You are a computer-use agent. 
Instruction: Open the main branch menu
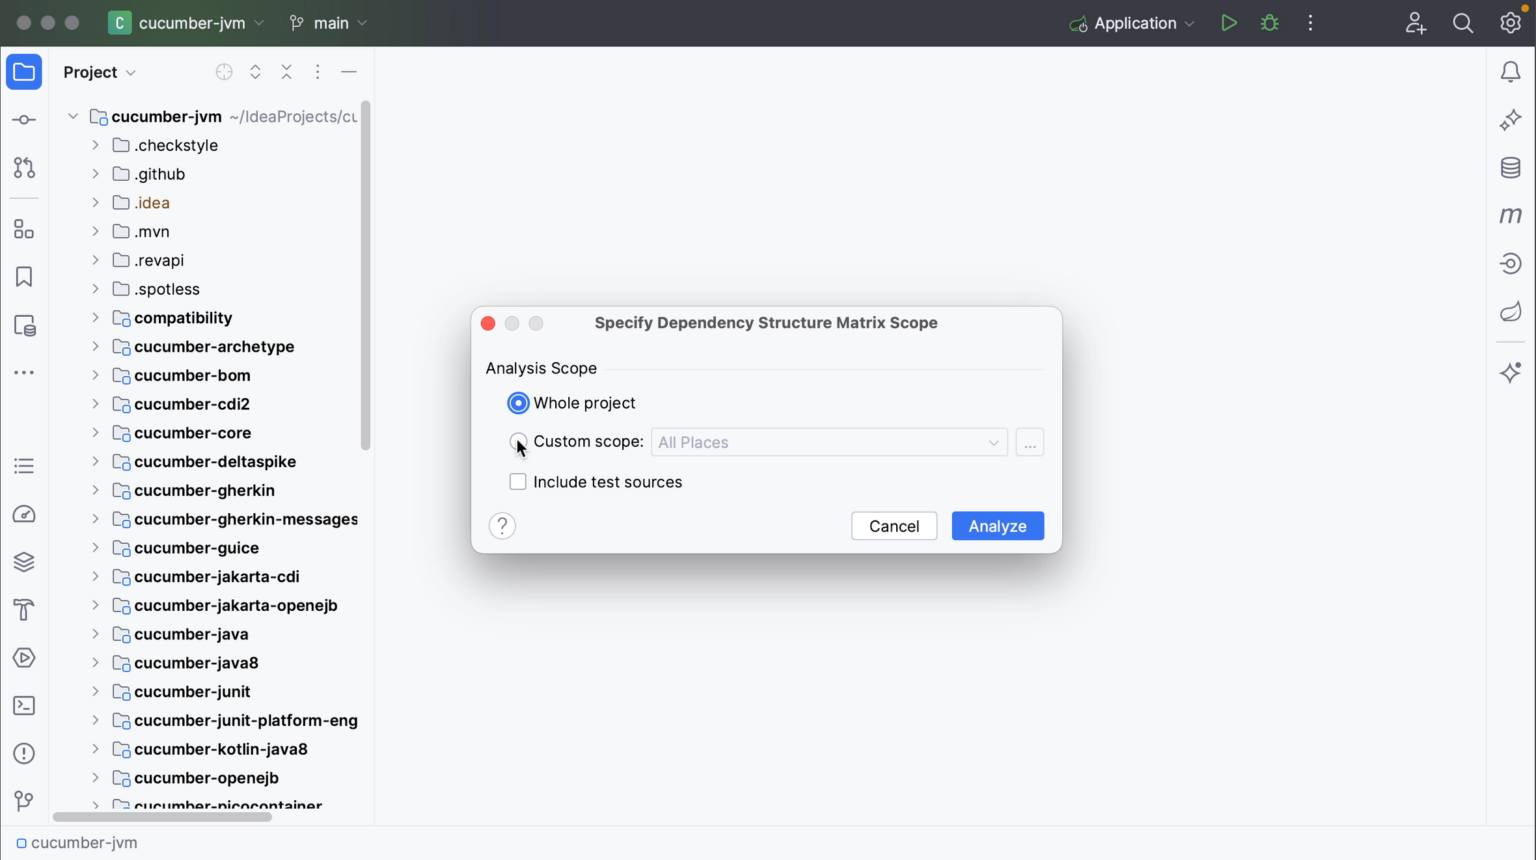(x=328, y=23)
